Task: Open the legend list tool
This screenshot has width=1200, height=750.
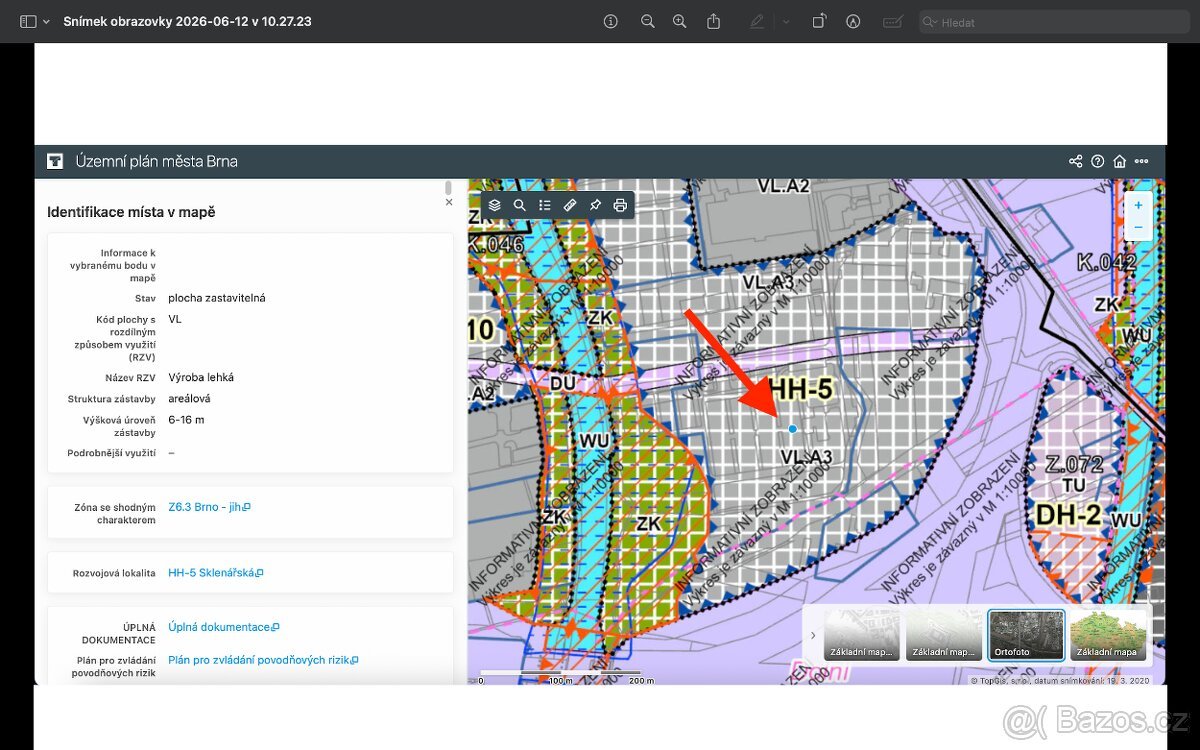Action: (x=545, y=205)
